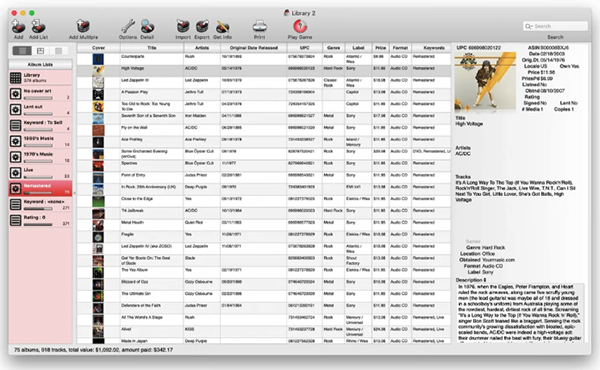The width and height of the screenshot is (600, 370).
Task: Select the Fly on the Wall row
Action: coord(264,130)
